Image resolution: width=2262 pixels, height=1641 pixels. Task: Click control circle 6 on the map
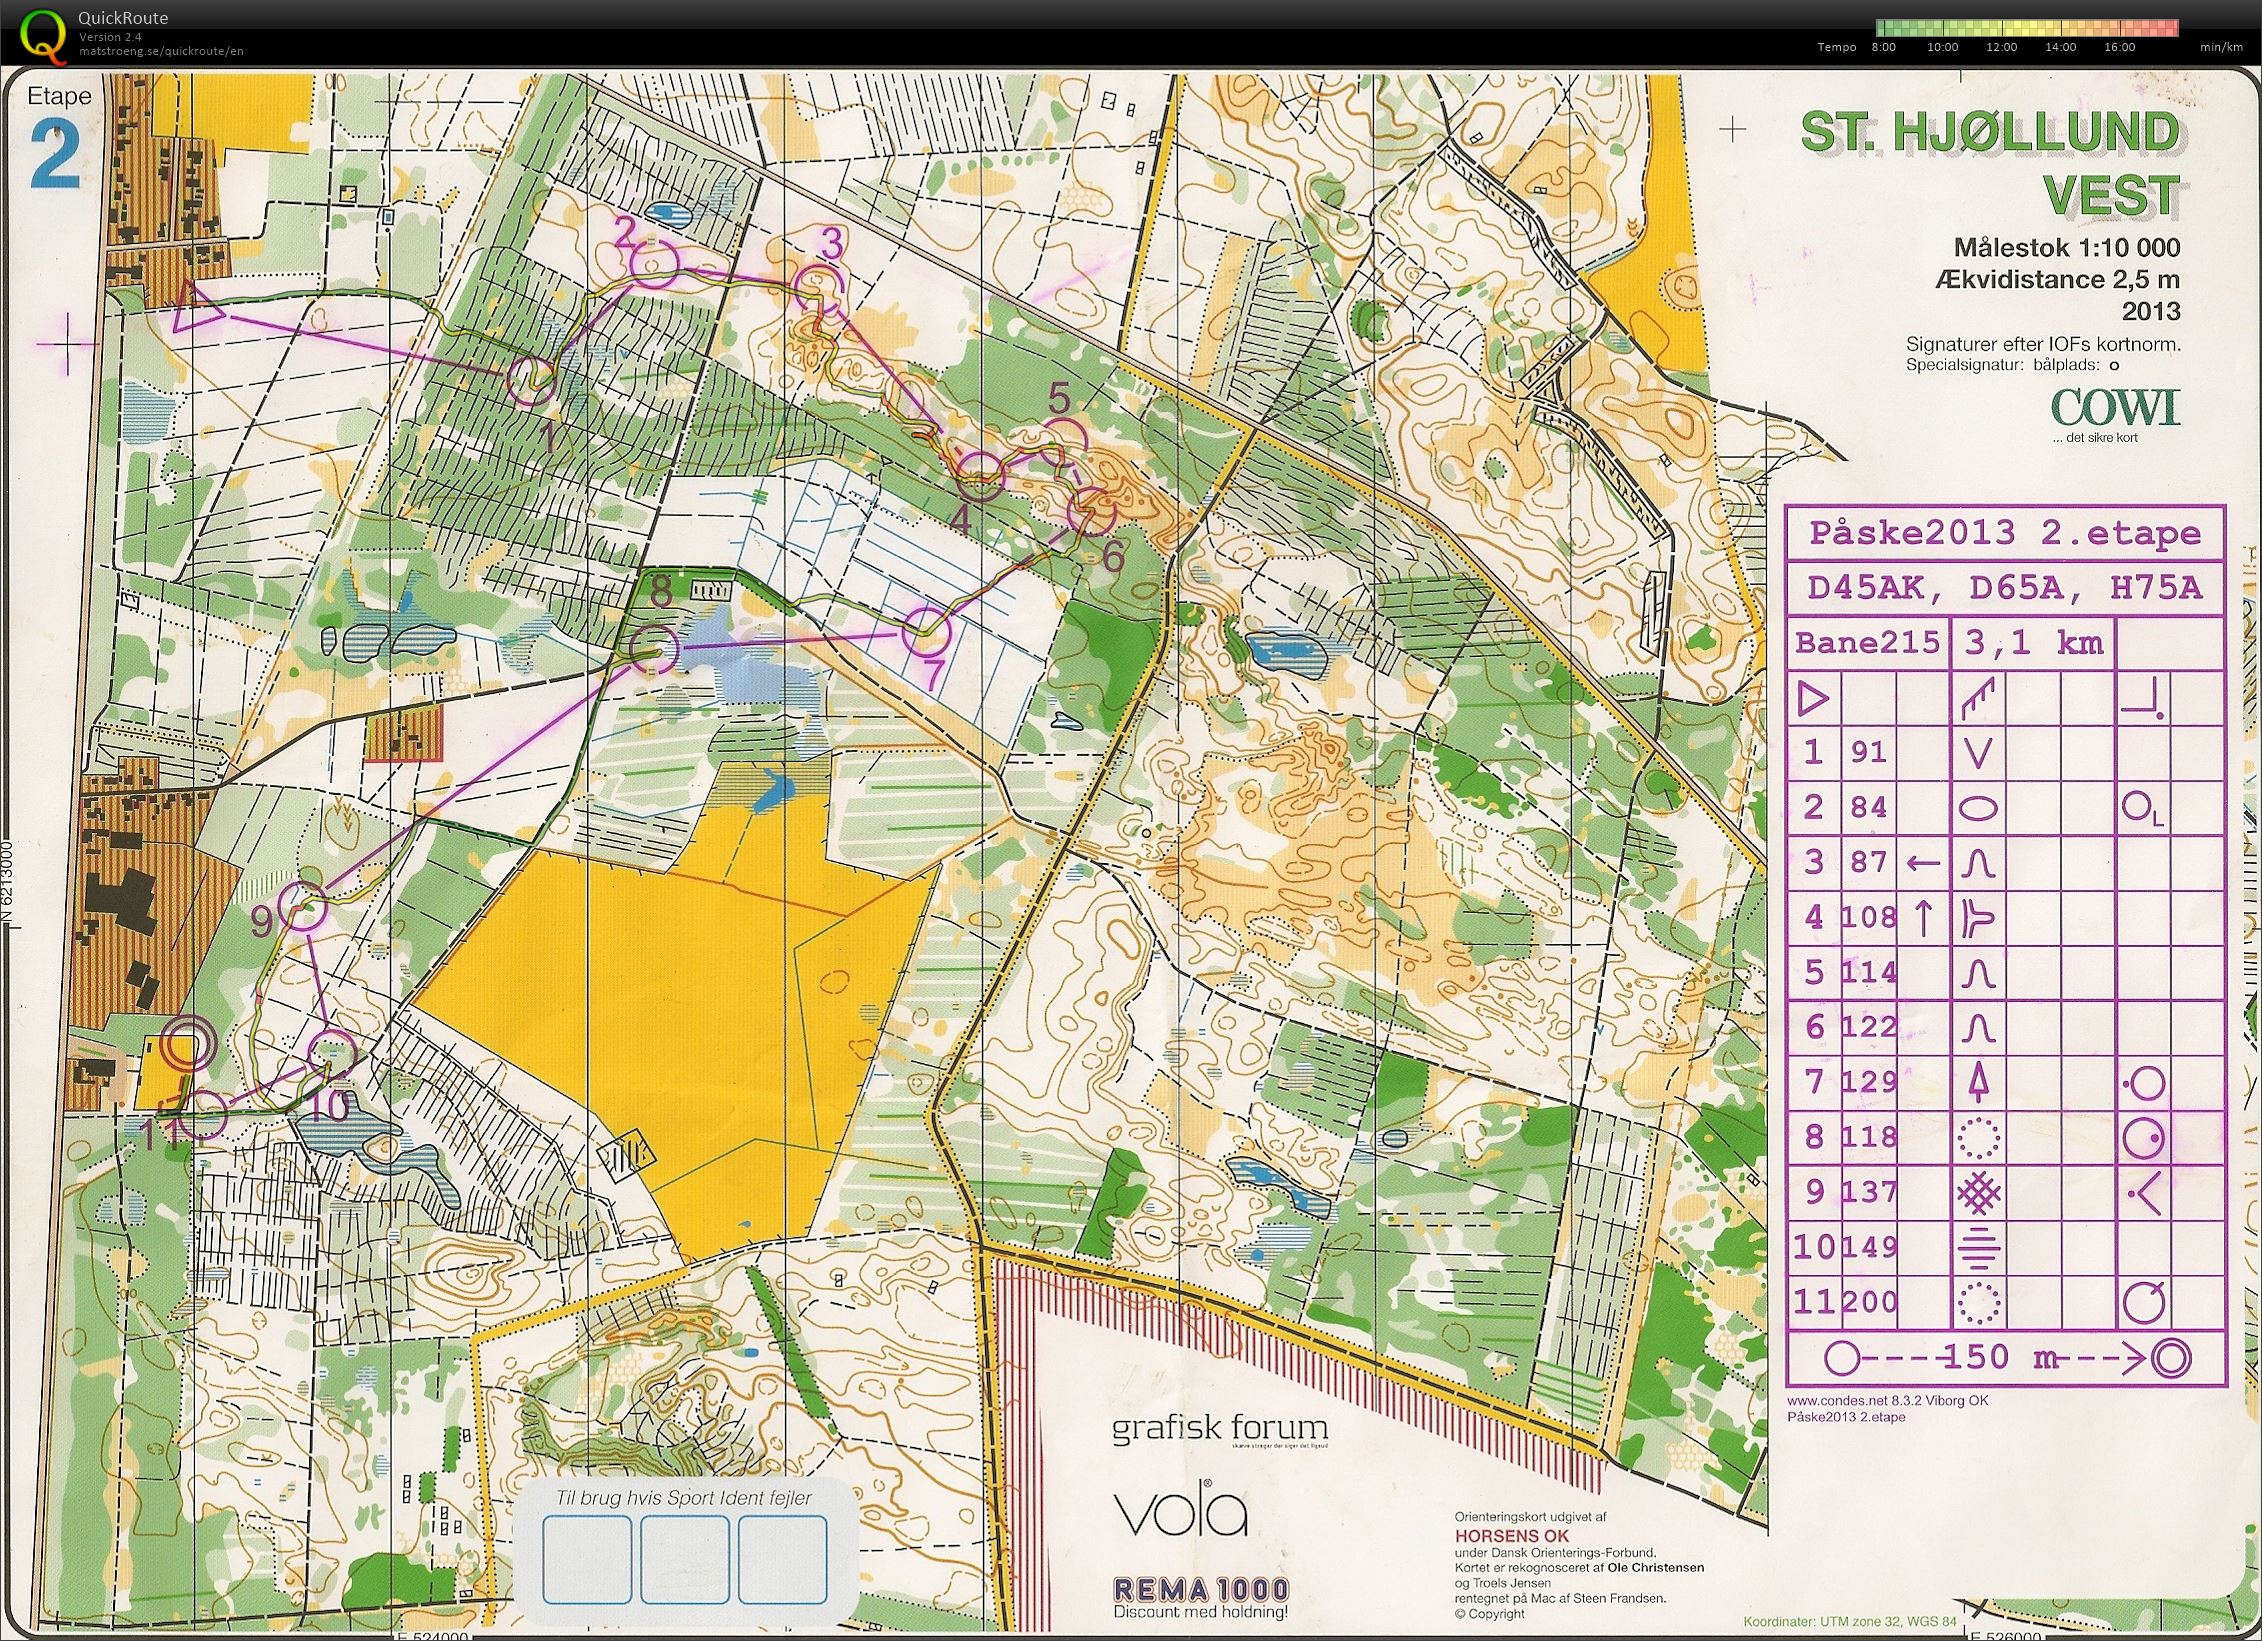1091,512
